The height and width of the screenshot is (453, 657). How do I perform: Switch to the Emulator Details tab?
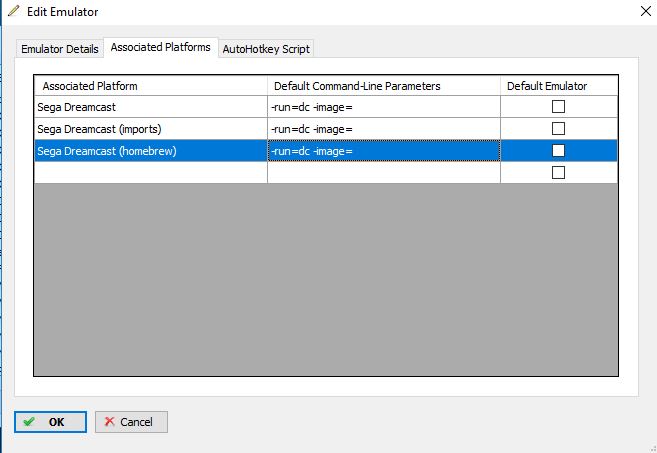pyautogui.click(x=60, y=49)
